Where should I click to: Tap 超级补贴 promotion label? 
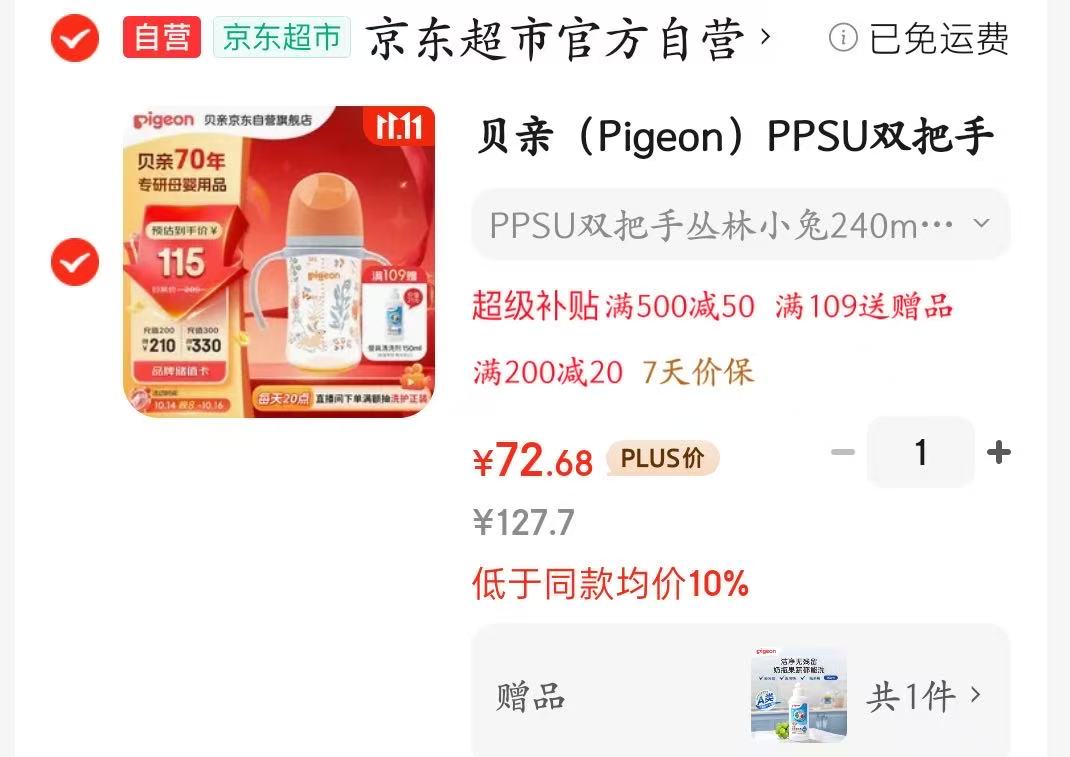tap(536, 306)
